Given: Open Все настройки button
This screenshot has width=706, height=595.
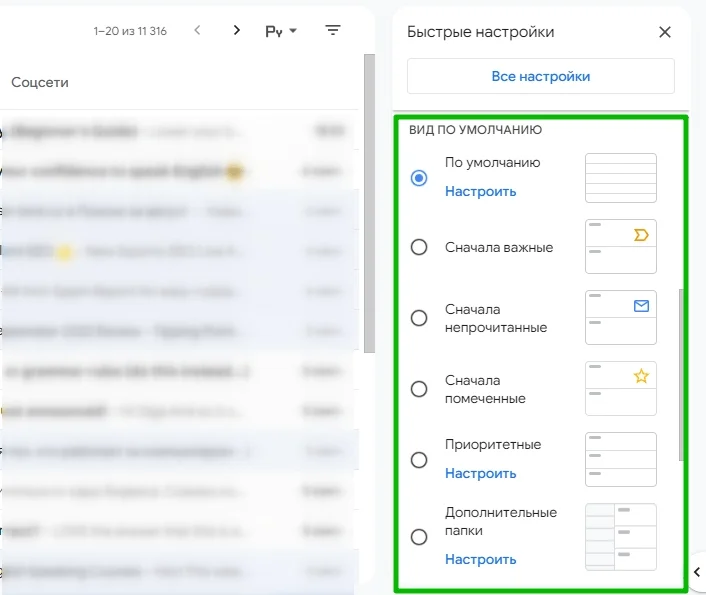Looking at the screenshot, I should click(540, 76).
